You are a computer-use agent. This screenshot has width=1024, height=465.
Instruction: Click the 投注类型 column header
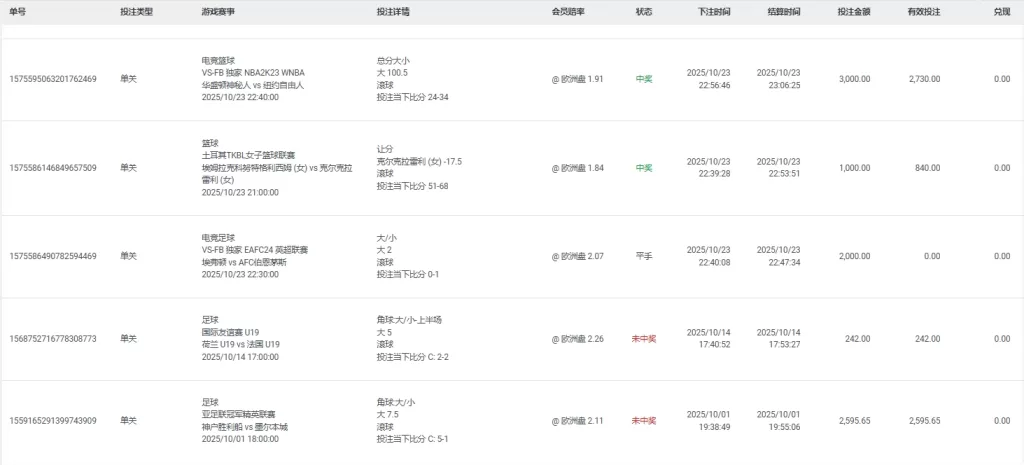135,12
